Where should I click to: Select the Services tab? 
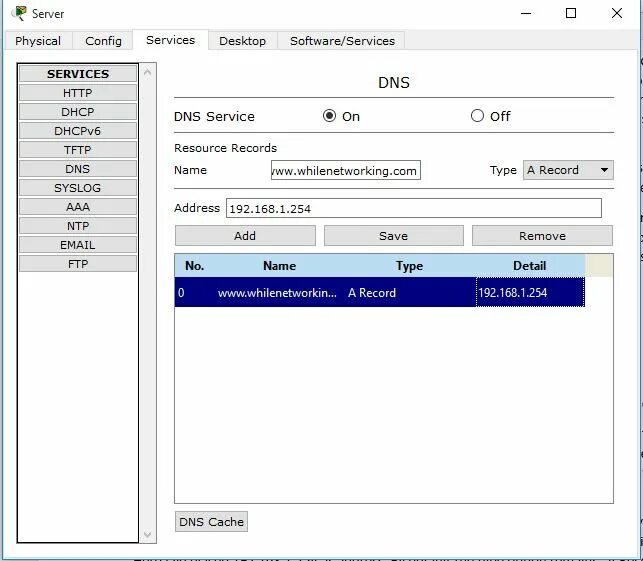(x=171, y=40)
